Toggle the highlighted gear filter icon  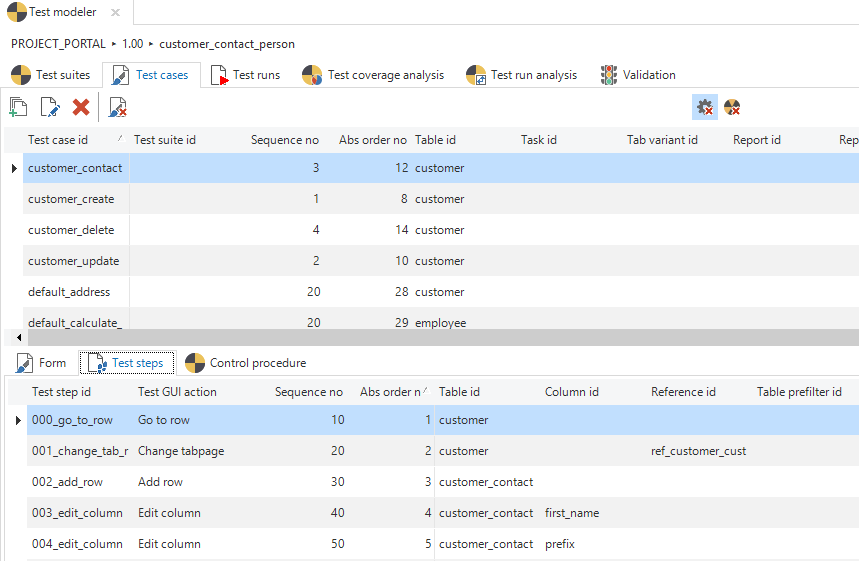pyautogui.click(x=704, y=107)
